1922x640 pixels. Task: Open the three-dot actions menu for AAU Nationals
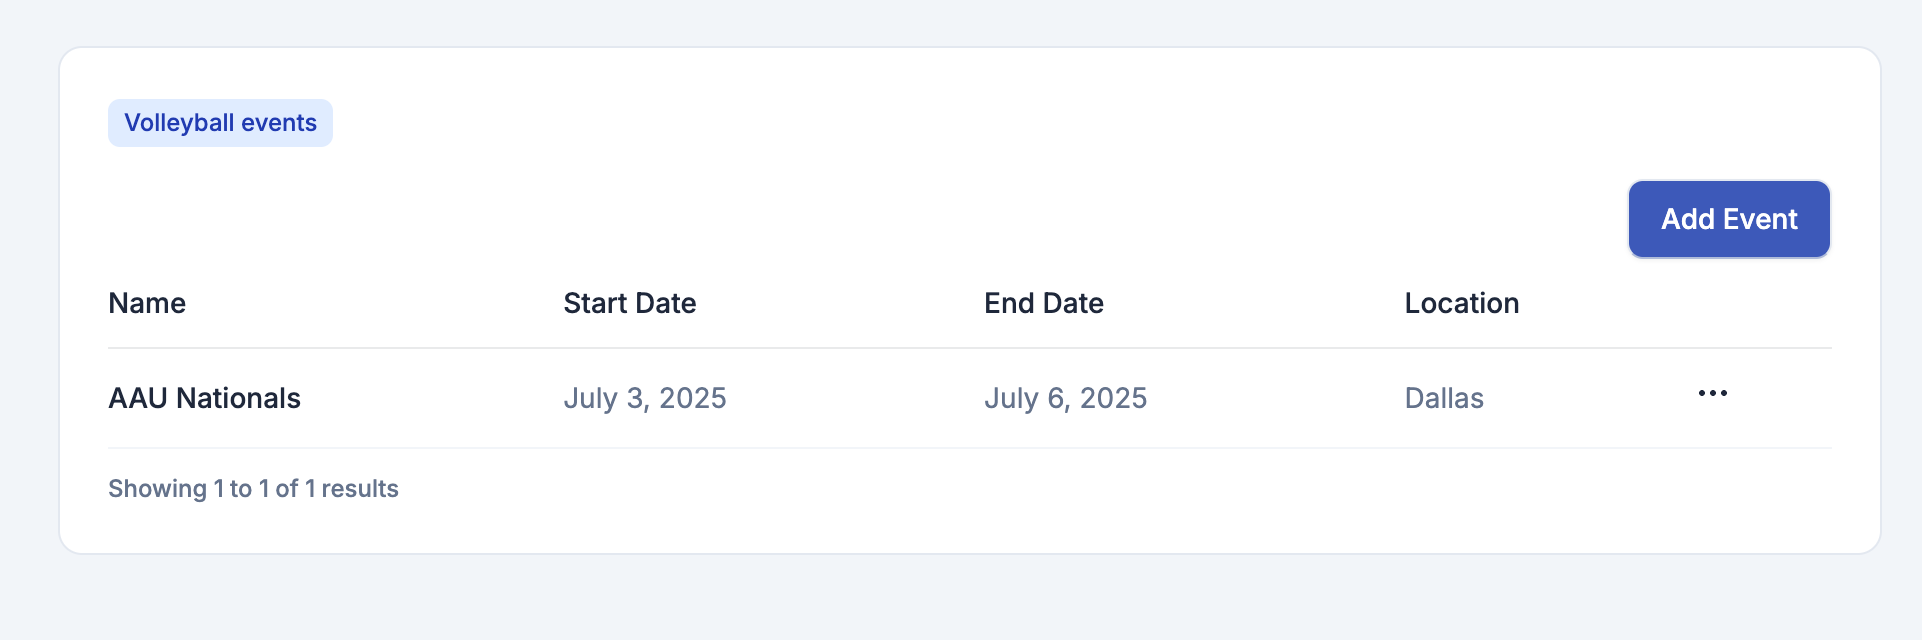[1712, 394]
